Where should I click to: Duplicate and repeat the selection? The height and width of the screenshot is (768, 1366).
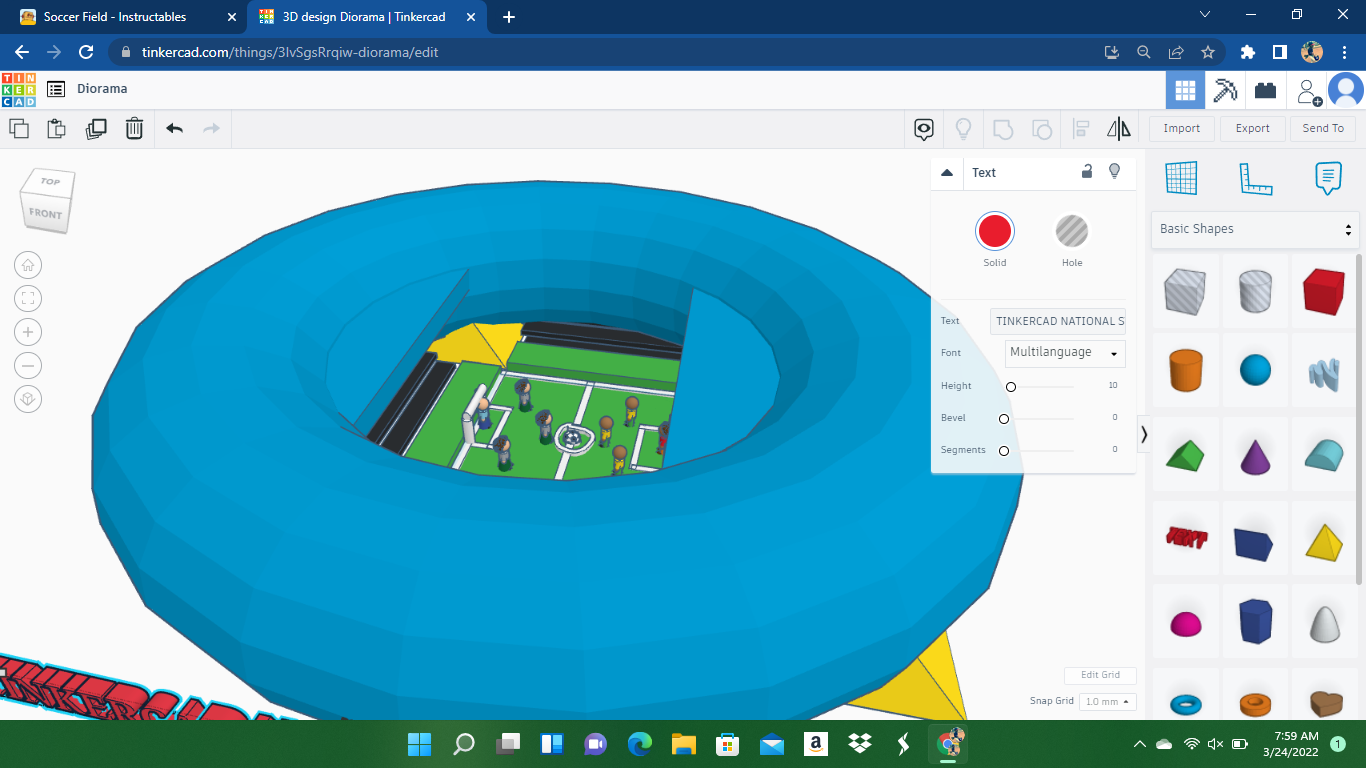(96, 128)
